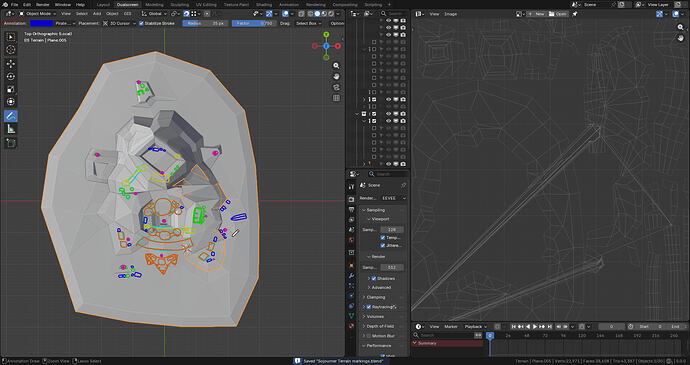The width and height of the screenshot is (690, 365).
Task: Toggle the Stabilize Stroke checkbox
Action: click(141, 23)
